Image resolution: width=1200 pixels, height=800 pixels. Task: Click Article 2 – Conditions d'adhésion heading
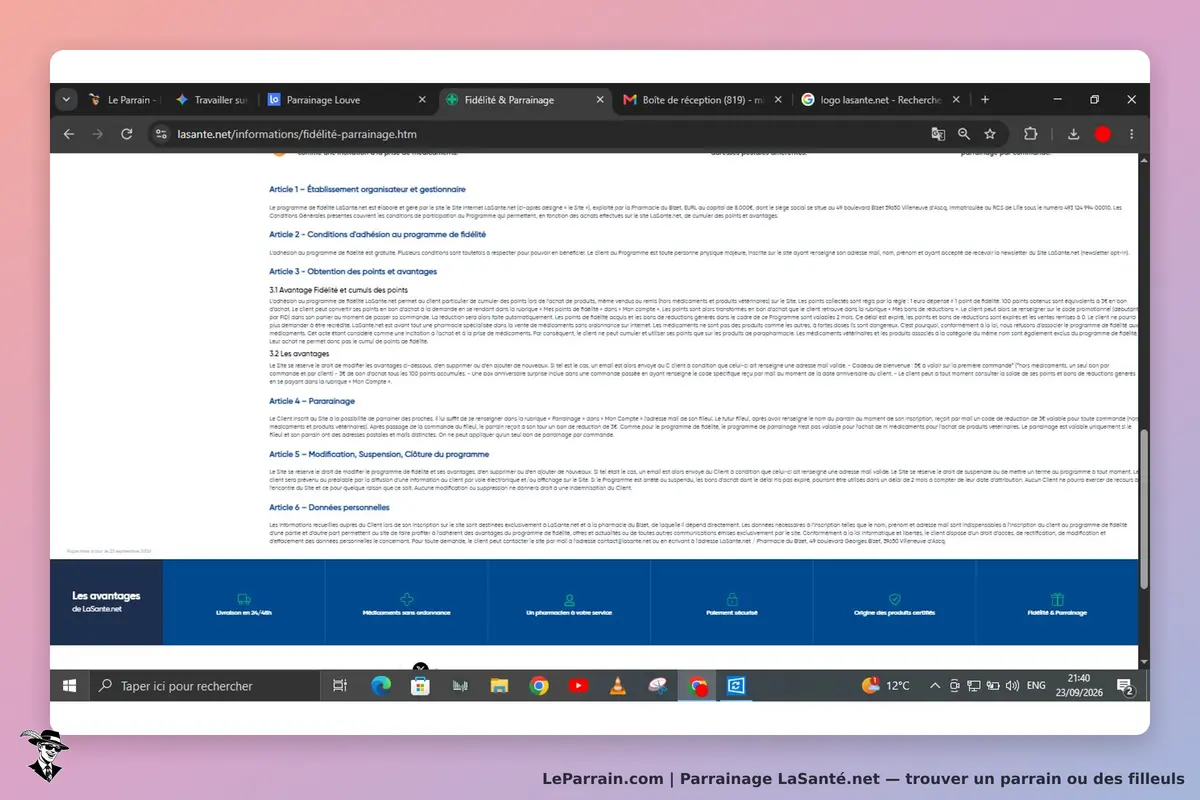pos(377,234)
